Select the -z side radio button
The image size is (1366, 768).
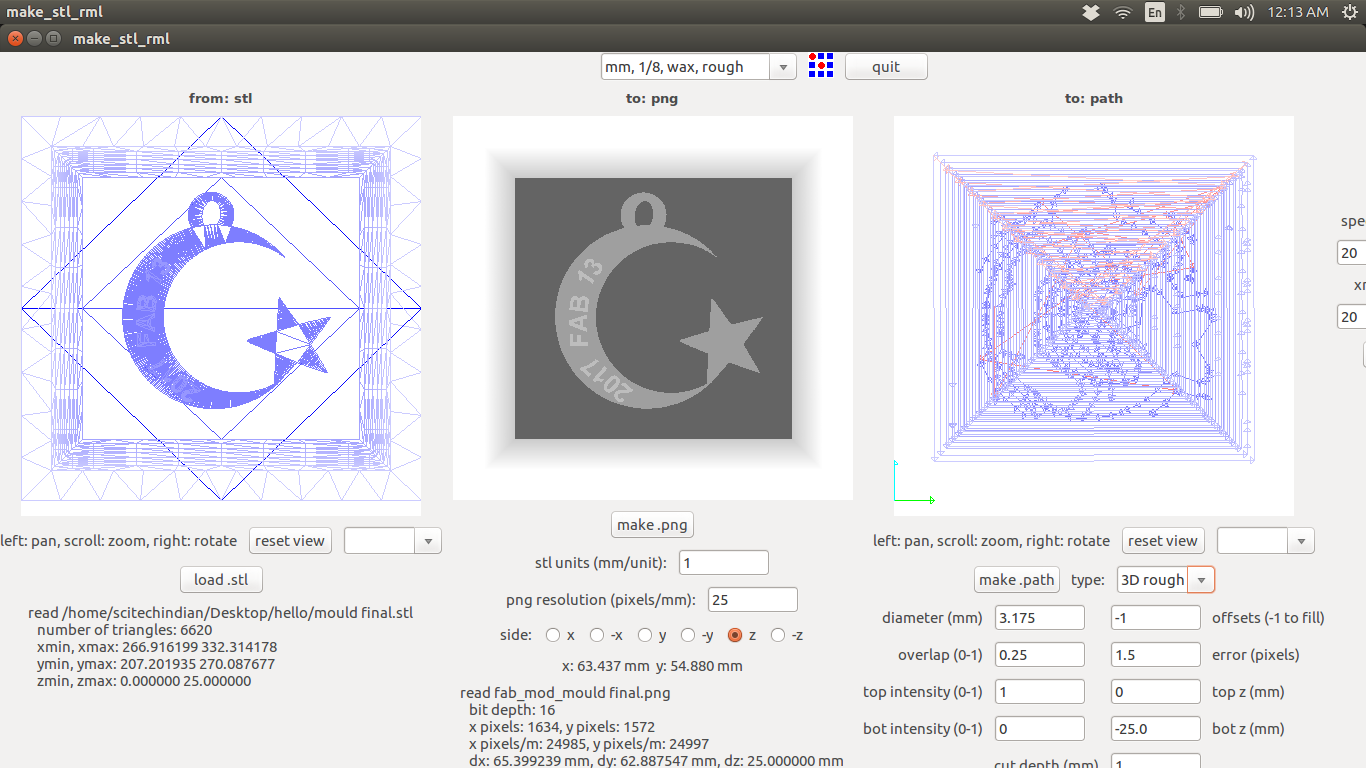(x=778, y=635)
